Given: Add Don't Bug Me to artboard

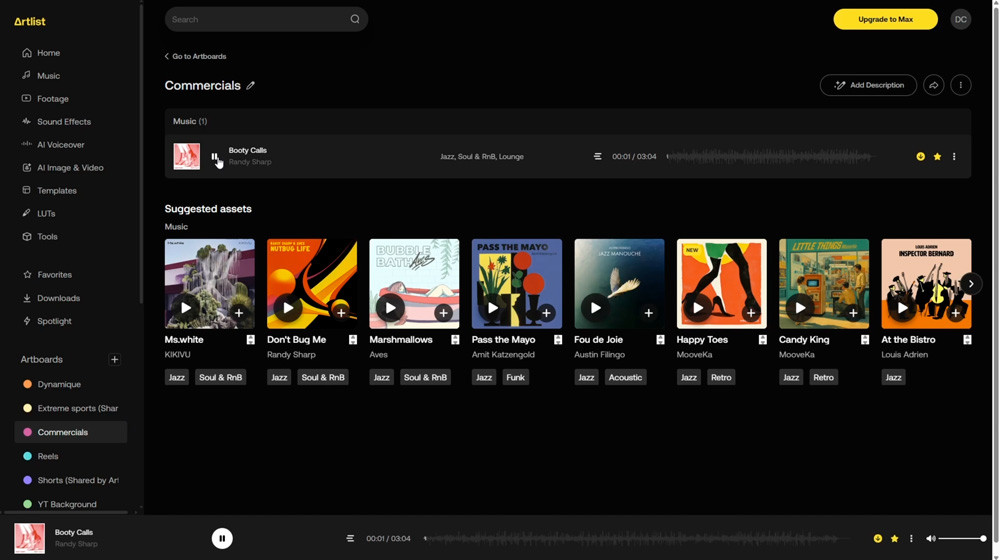Looking at the screenshot, I should pos(341,313).
